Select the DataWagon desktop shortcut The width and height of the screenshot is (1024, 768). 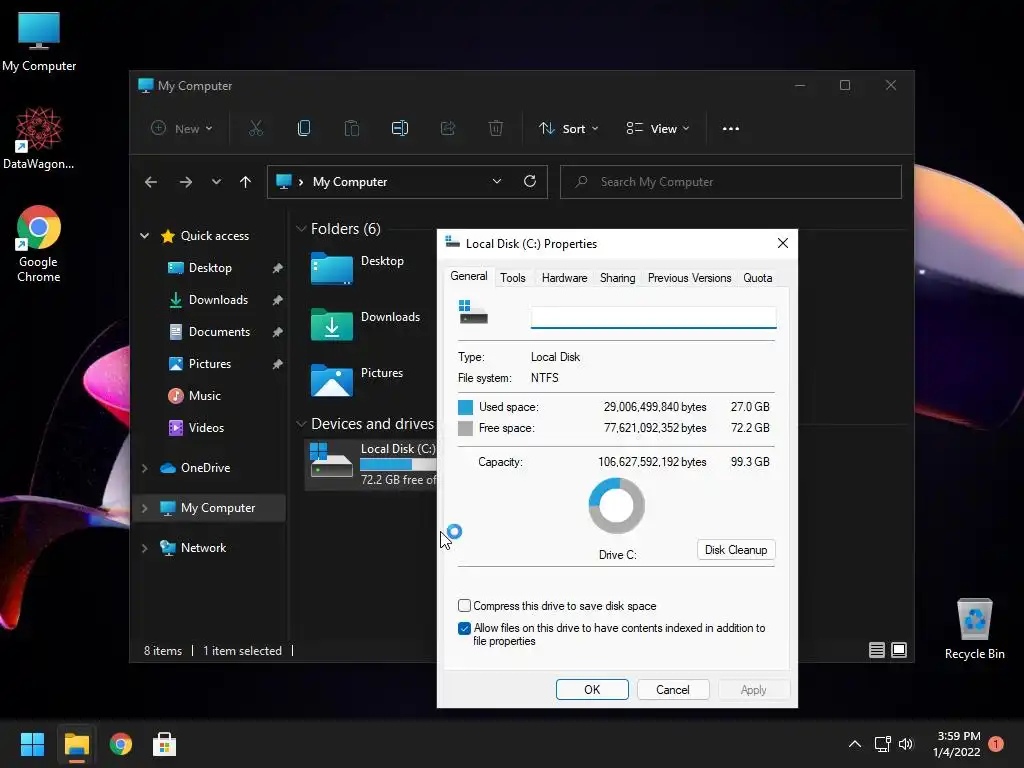pos(39,138)
